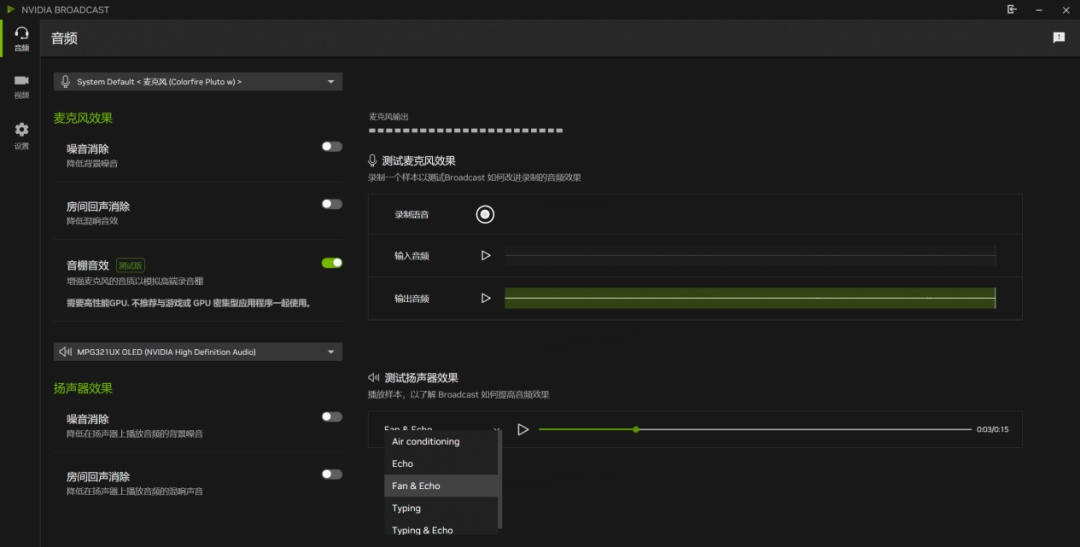The image size is (1080, 547).
Task: Play the 输出音频 output audio sample
Action: [486, 298]
